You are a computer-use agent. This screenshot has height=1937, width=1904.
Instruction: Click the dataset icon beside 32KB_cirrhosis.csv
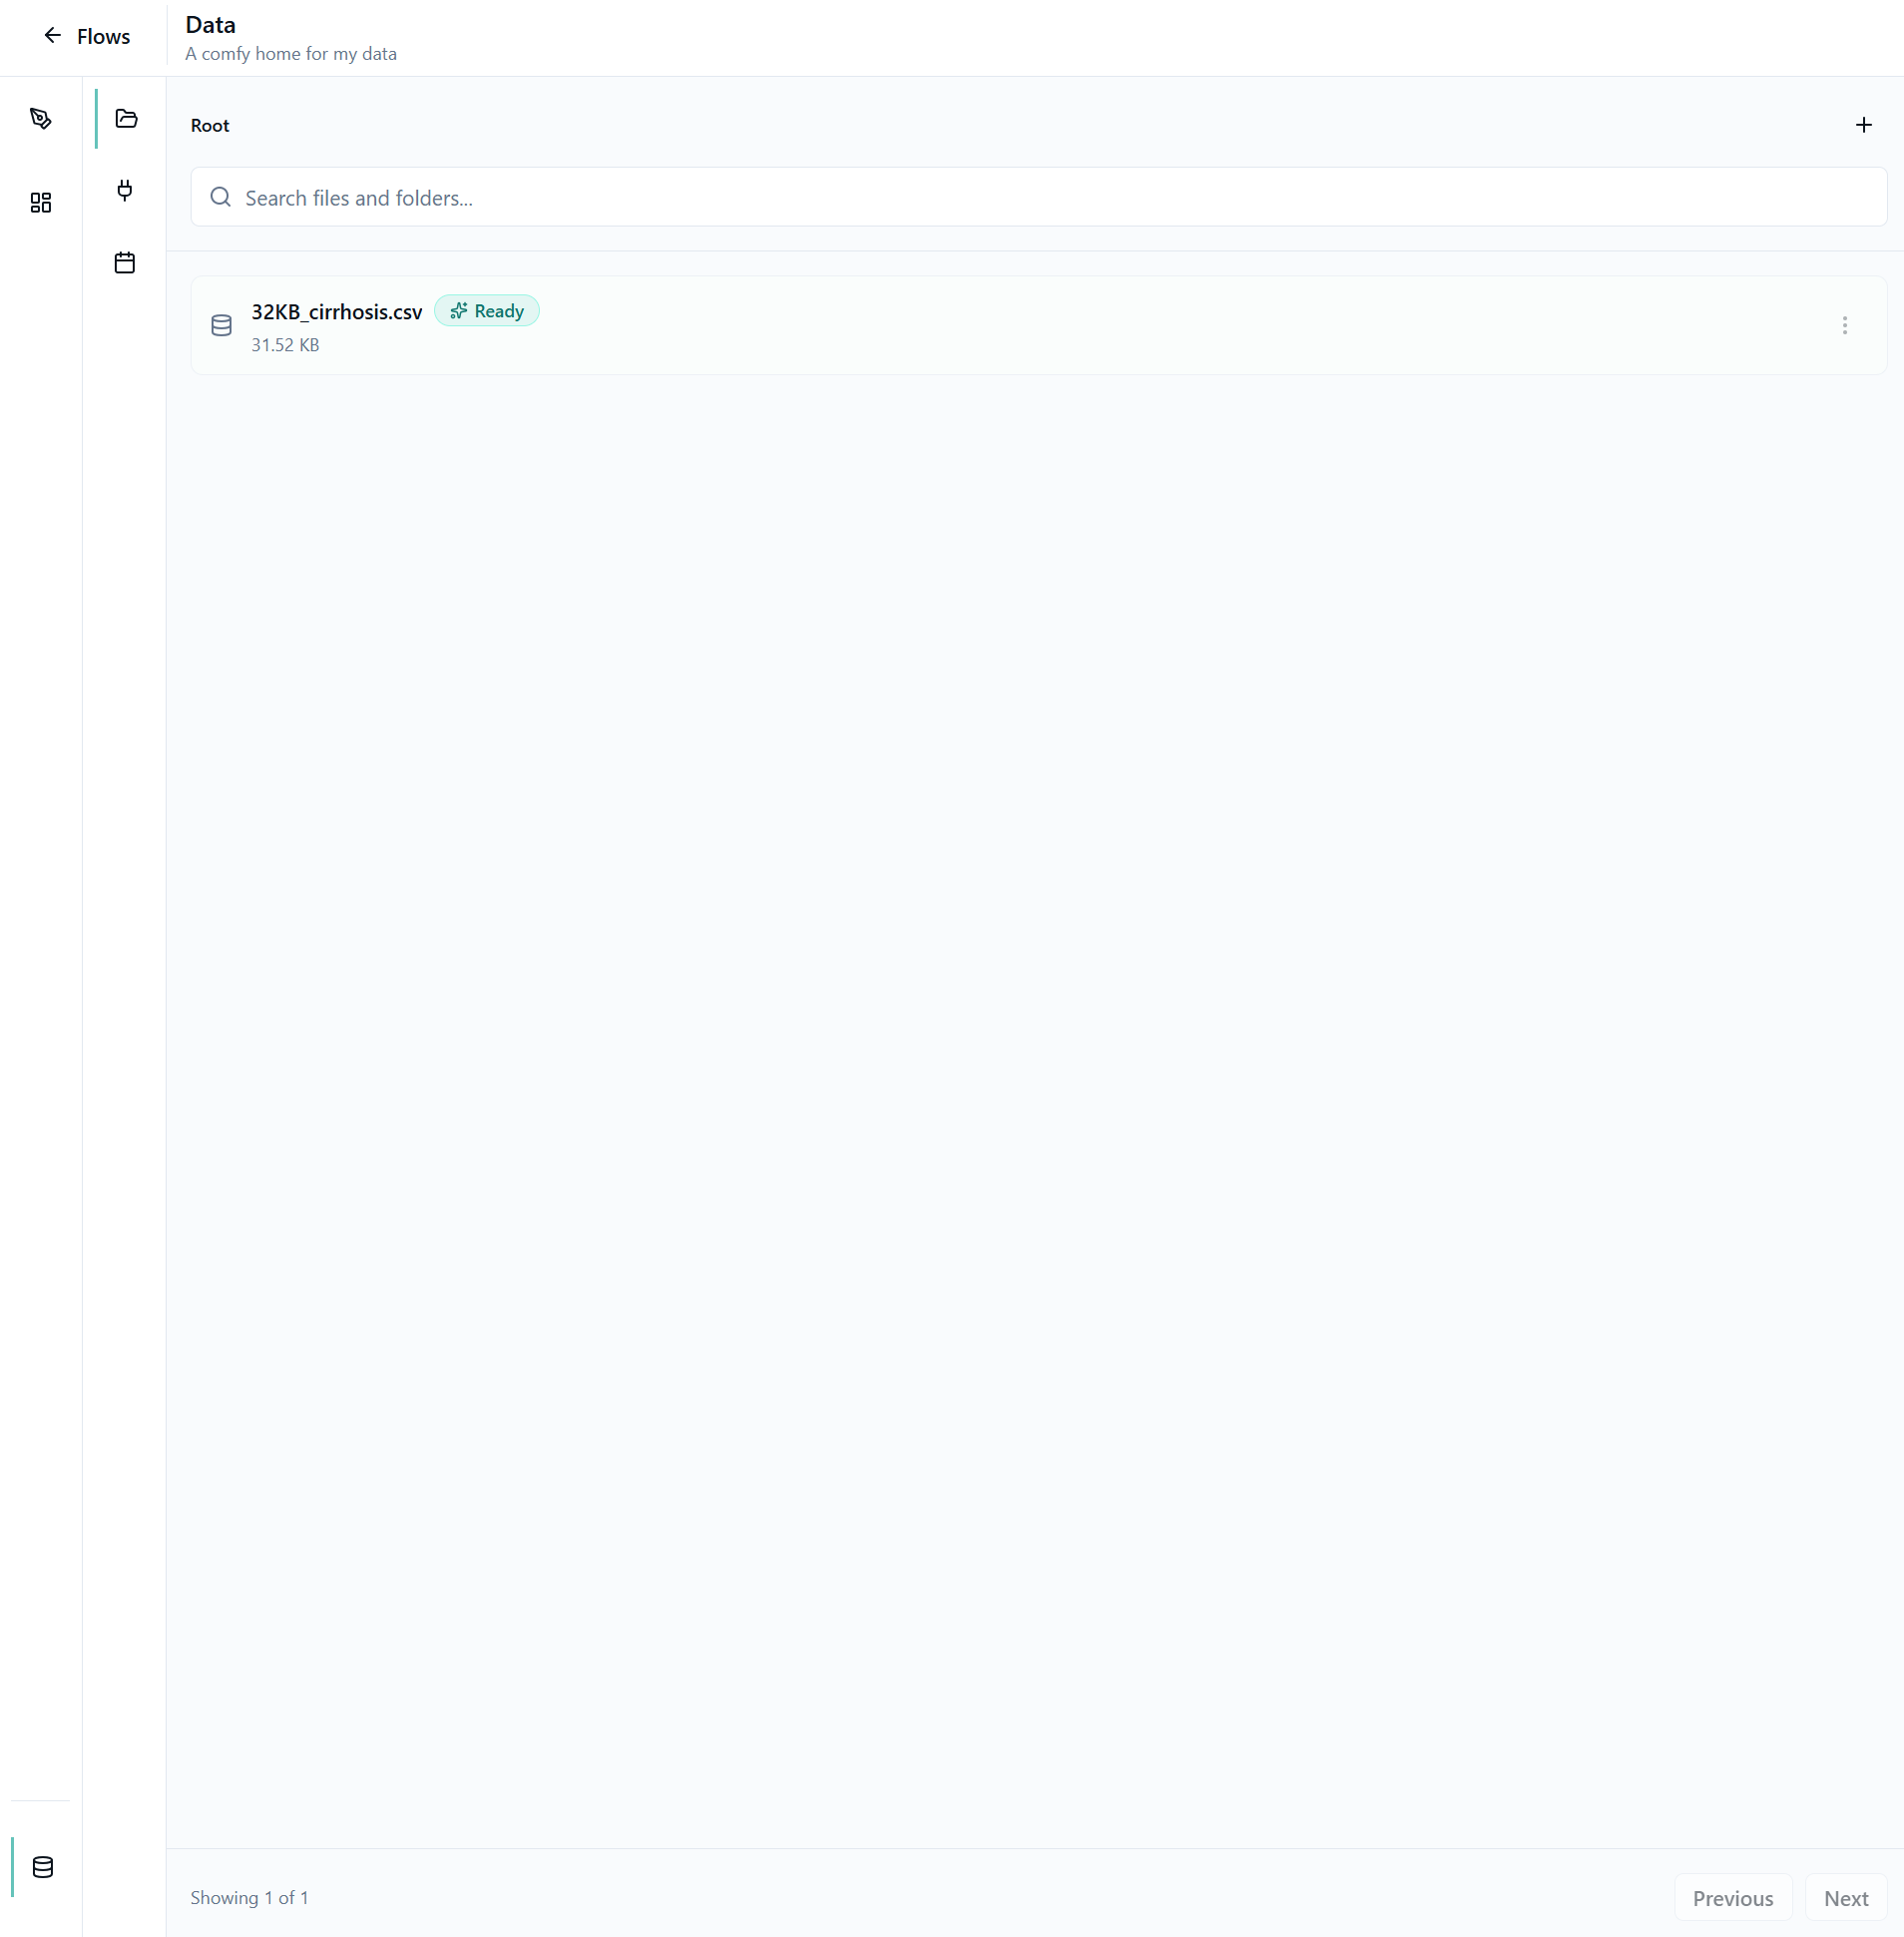(x=222, y=326)
